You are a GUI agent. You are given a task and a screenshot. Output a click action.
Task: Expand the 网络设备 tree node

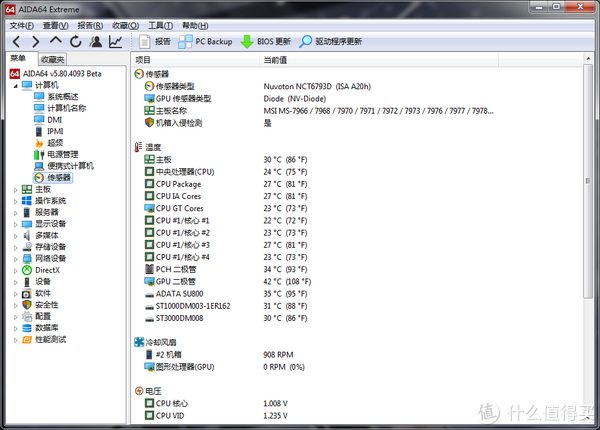click(16, 259)
